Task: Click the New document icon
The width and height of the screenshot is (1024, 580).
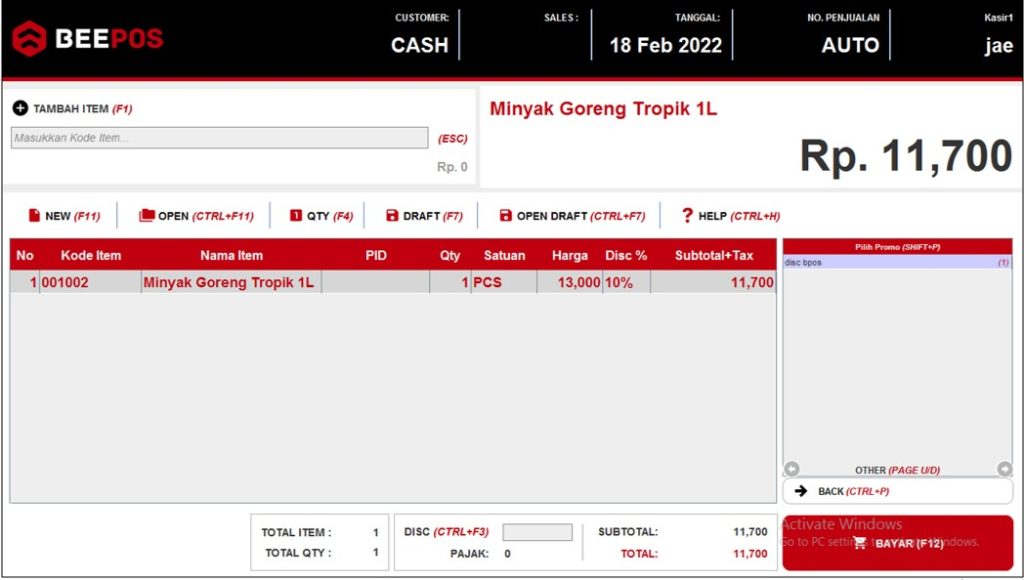Action: (x=34, y=216)
